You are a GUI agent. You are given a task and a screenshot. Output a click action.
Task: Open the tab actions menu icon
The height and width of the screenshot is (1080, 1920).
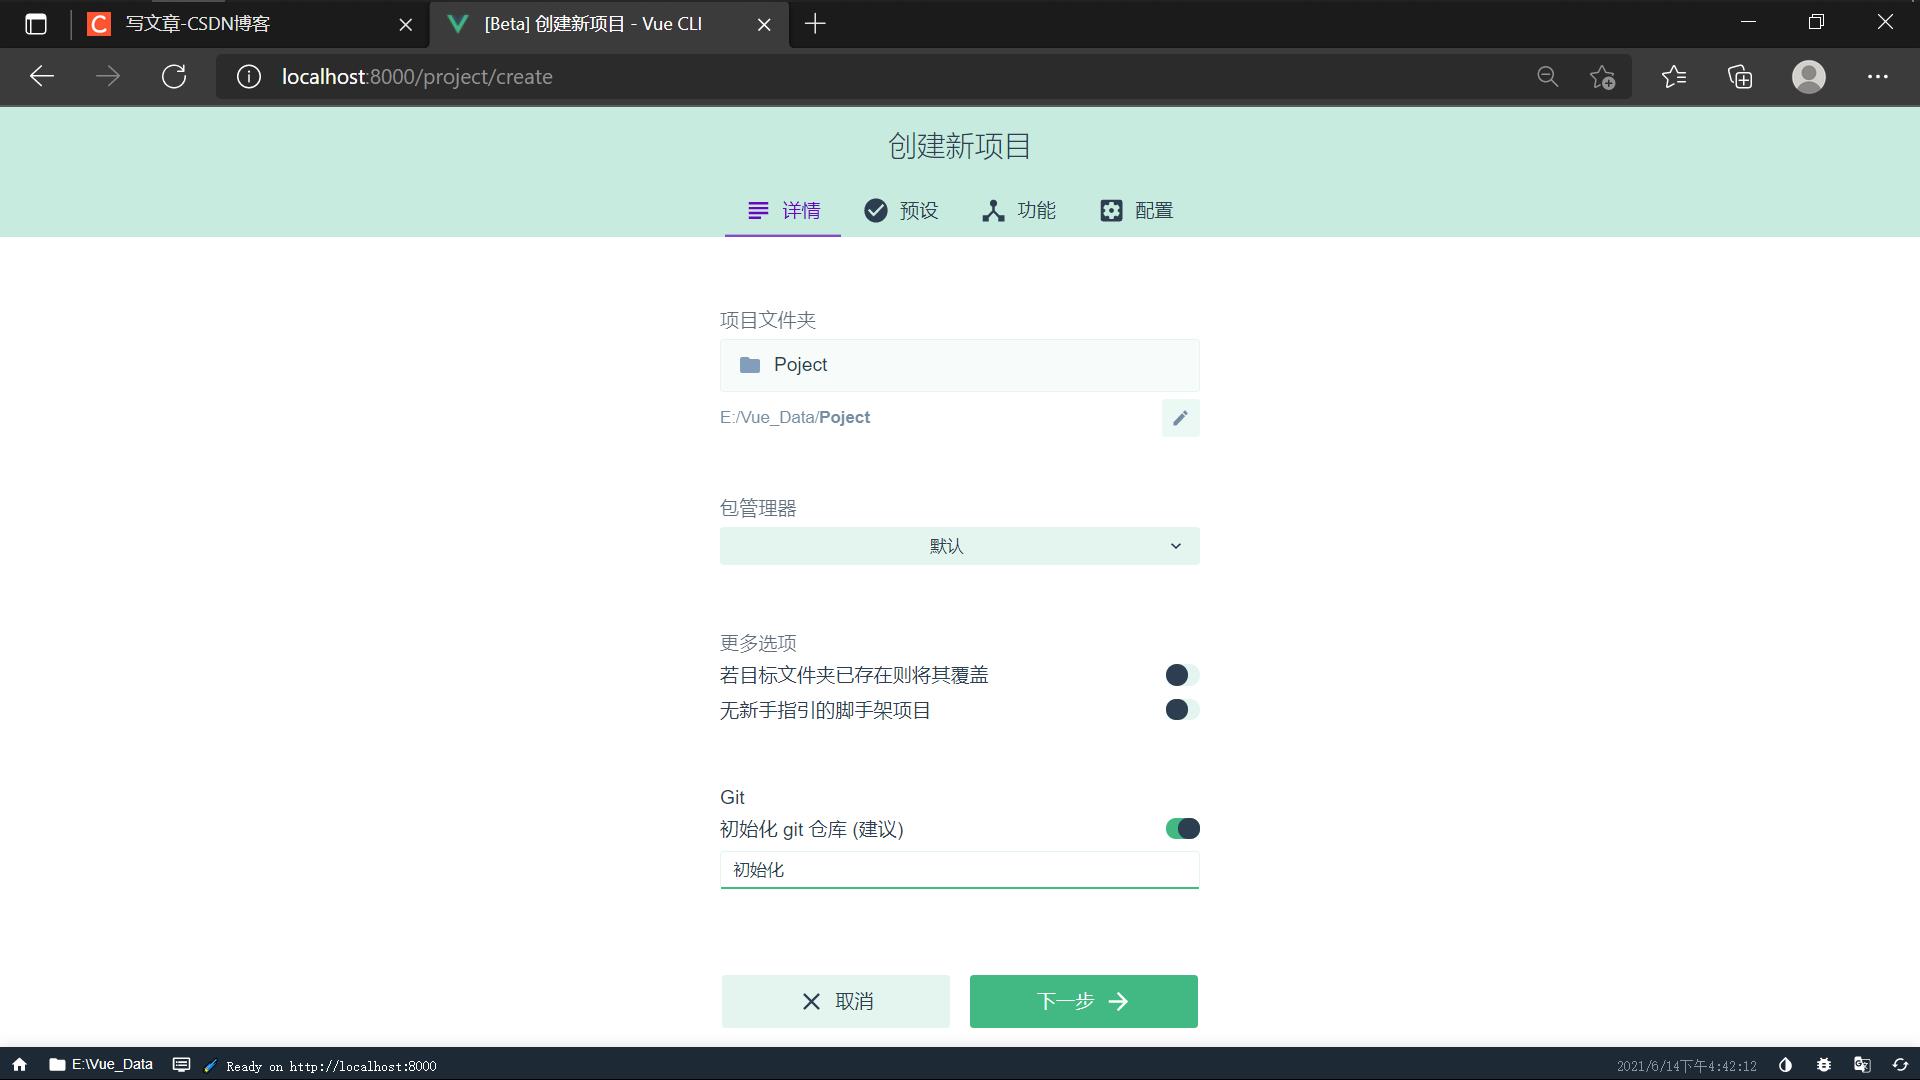(x=36, y=24)
